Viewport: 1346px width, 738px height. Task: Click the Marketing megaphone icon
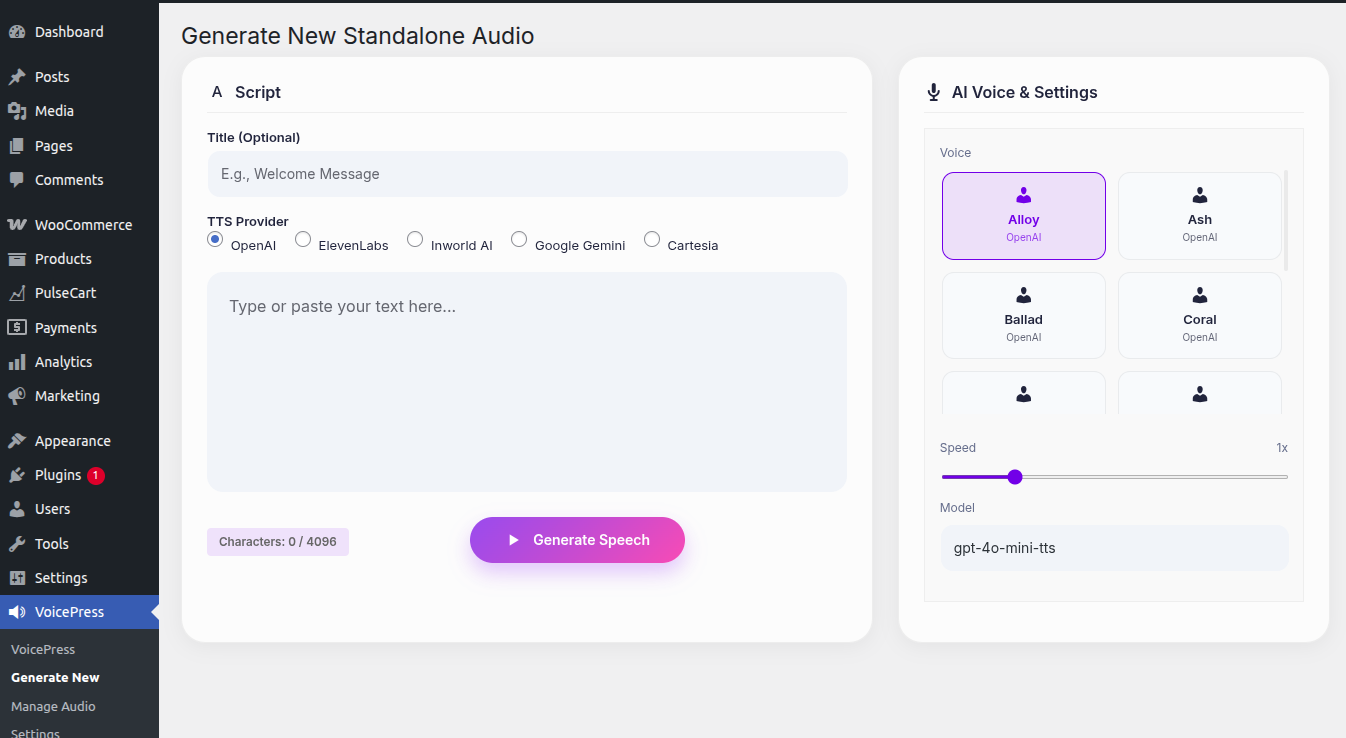pyautogui.click(x=17, y=396)
